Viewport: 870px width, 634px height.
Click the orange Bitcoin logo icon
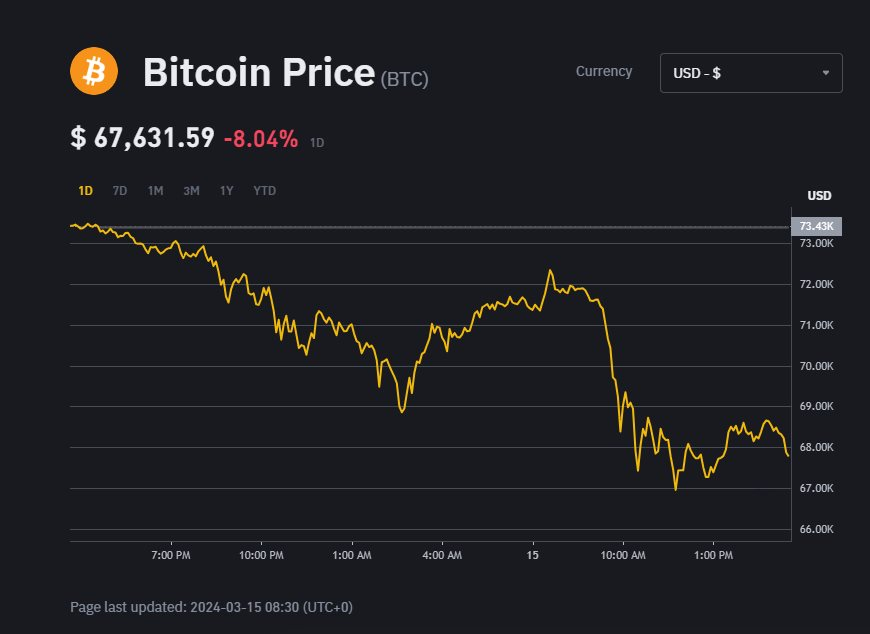coord(94,72)
